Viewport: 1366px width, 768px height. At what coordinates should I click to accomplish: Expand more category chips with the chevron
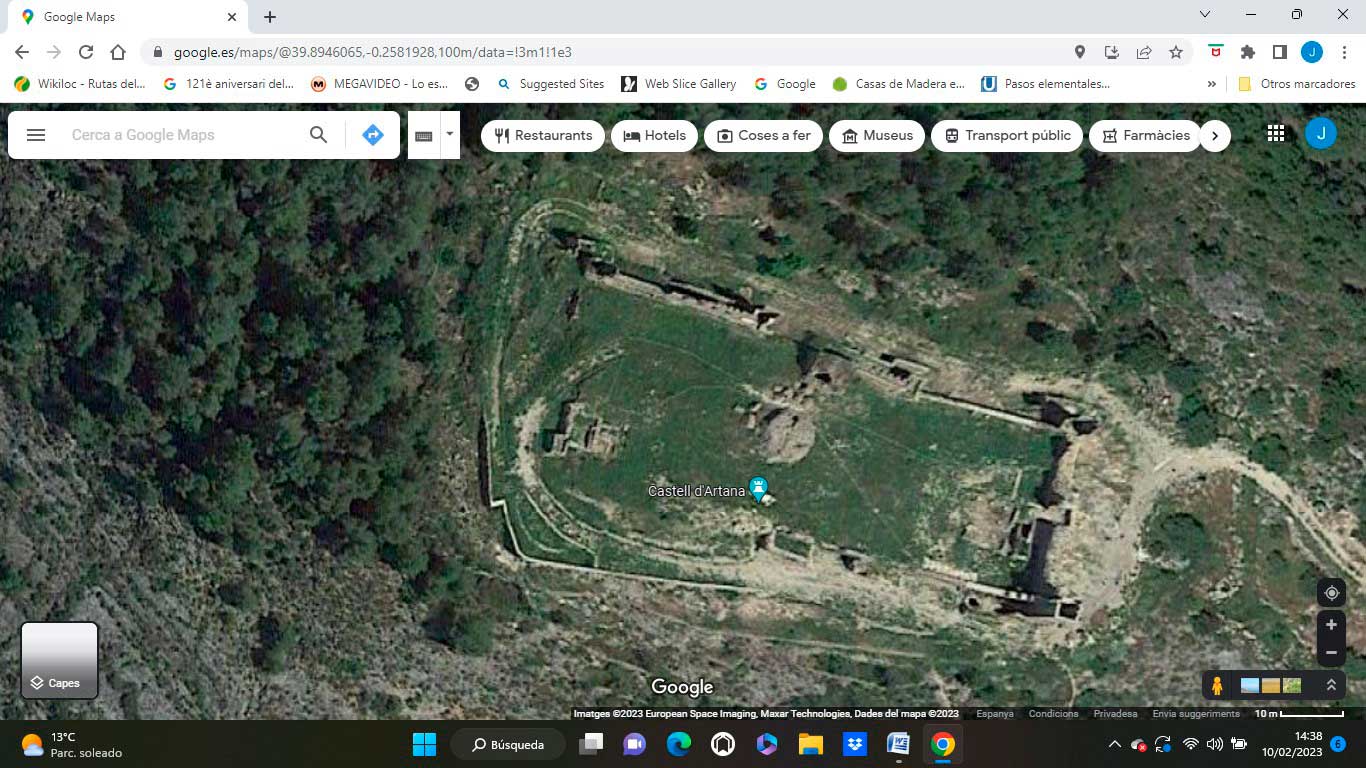(1215, 135)
